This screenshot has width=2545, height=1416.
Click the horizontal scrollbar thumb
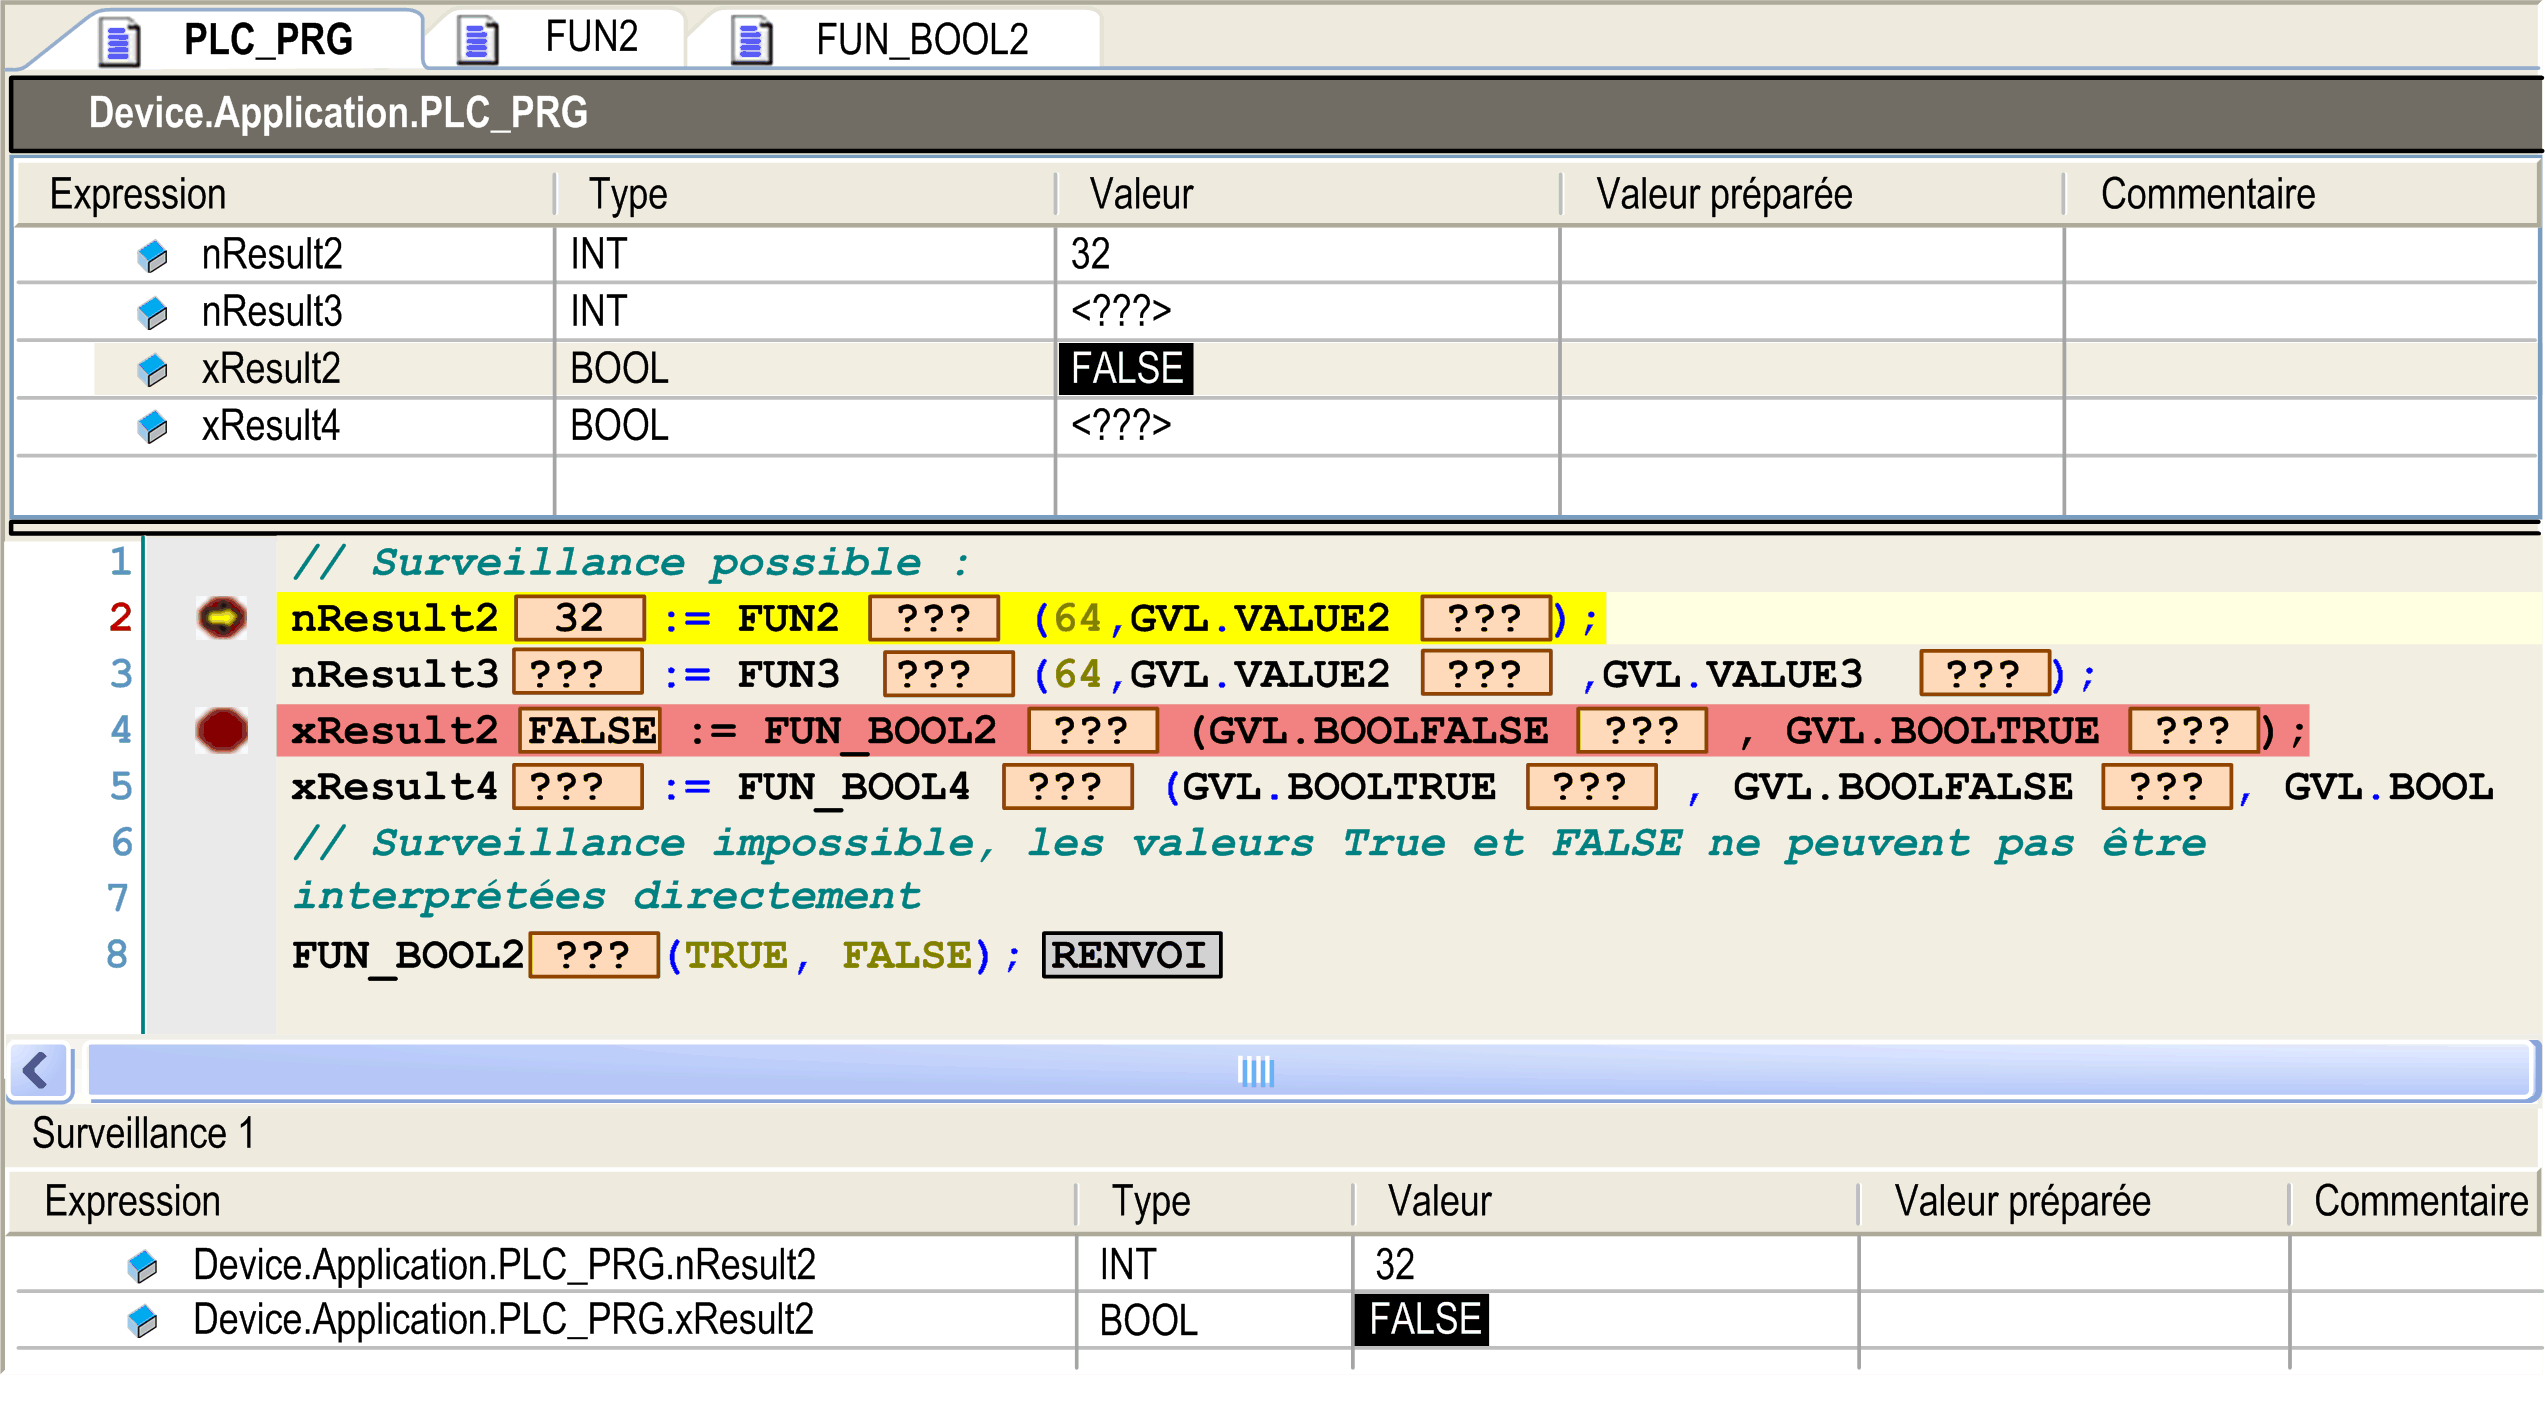point(1255,1071)
